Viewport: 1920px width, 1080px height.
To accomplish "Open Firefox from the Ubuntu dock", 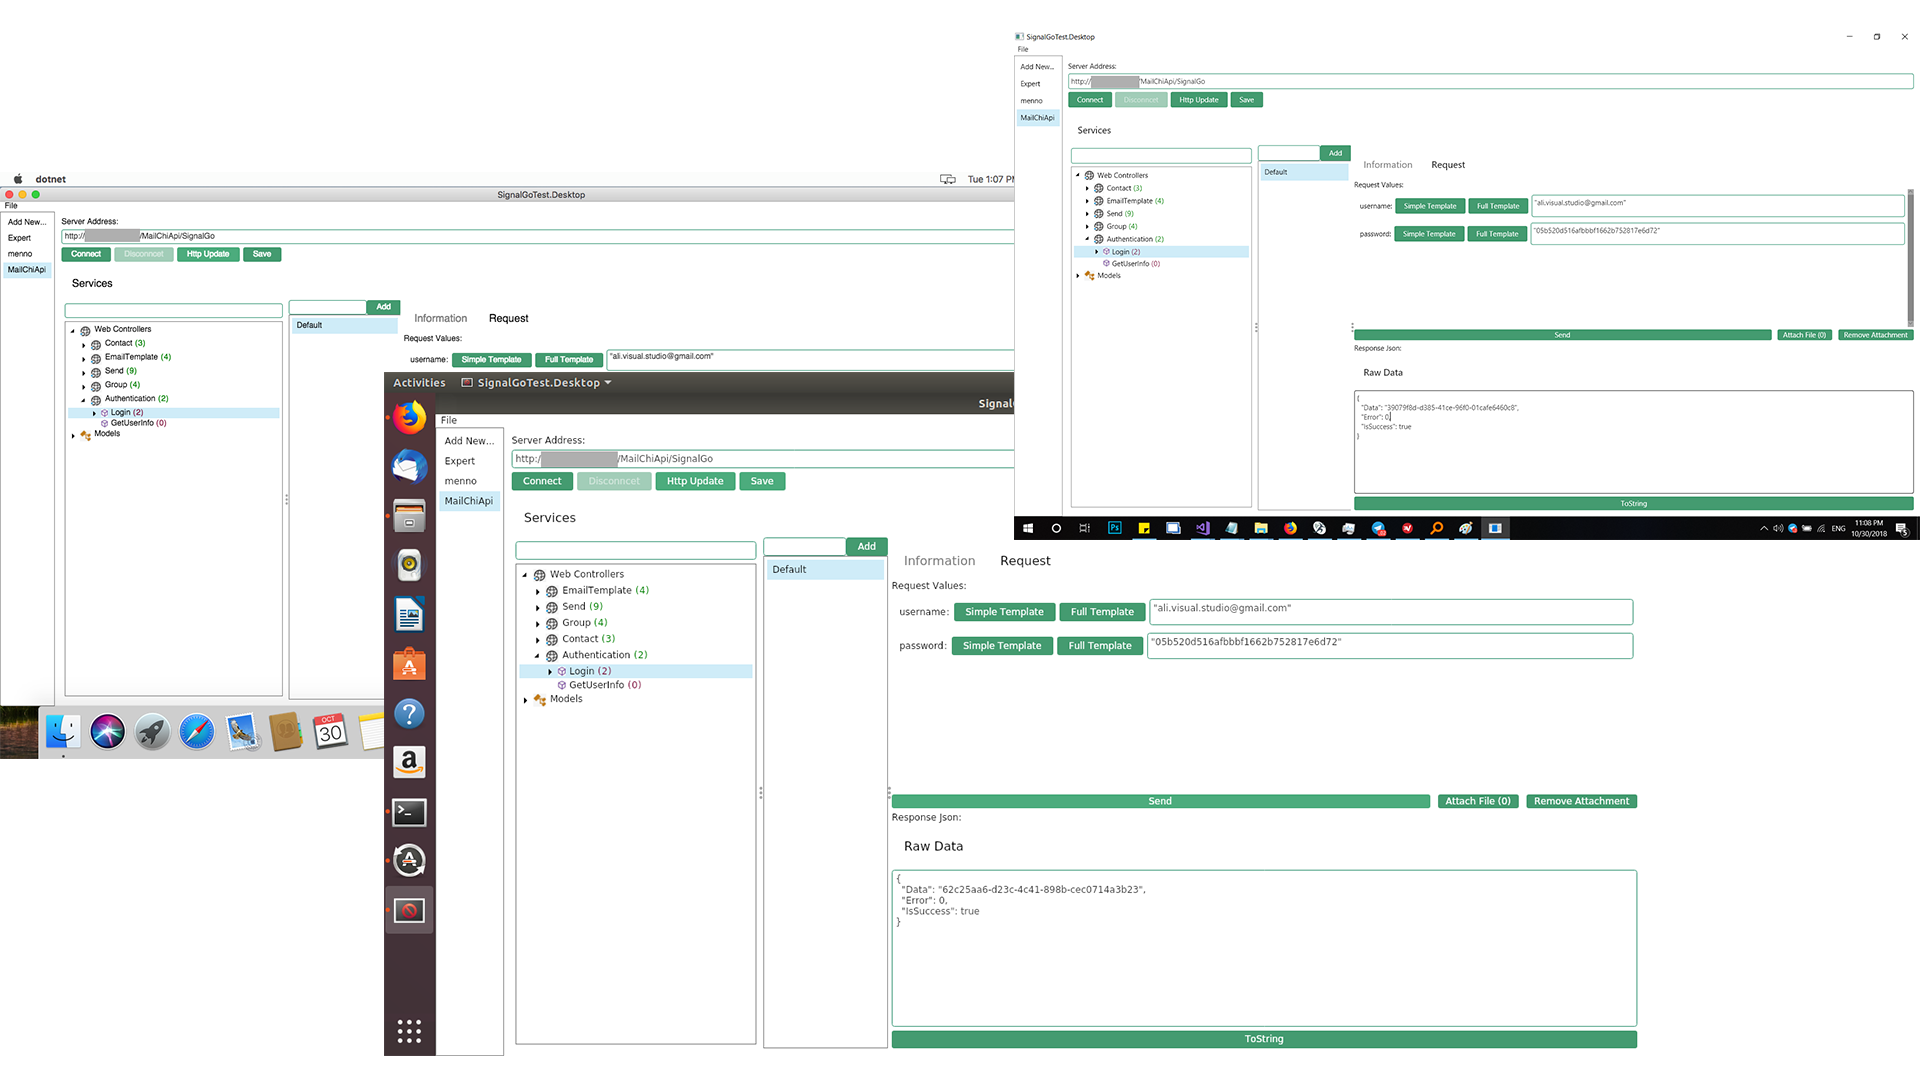I will [x=409, y=418].
